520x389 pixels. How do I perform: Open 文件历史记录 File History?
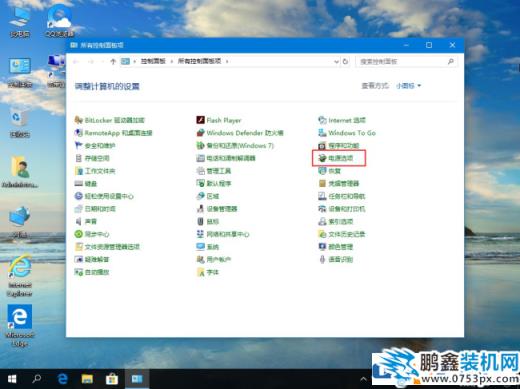point(342,234)
